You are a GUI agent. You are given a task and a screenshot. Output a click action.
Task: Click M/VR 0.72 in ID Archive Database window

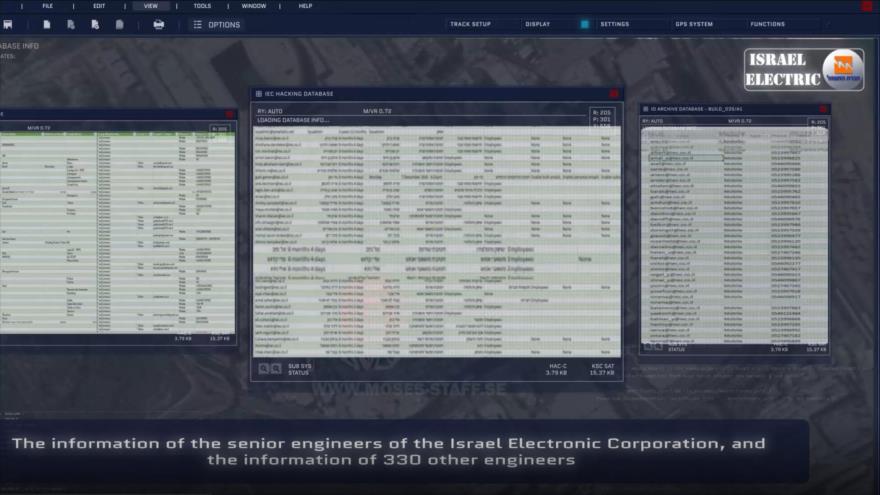(x=740, y=121)
